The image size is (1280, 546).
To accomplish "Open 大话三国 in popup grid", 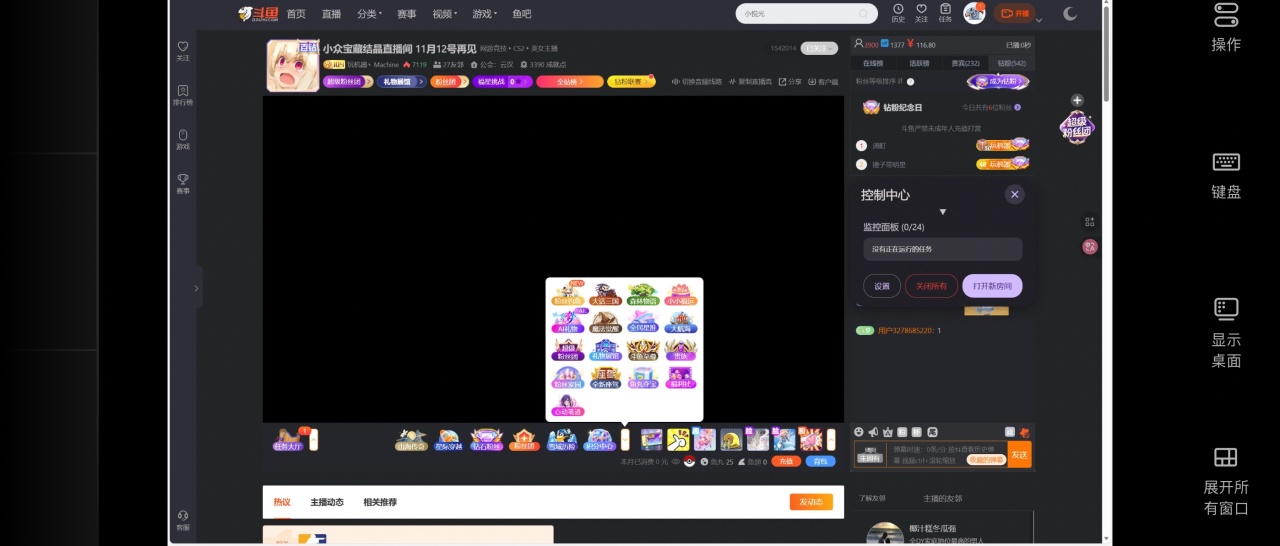I will tap(605, 293).
